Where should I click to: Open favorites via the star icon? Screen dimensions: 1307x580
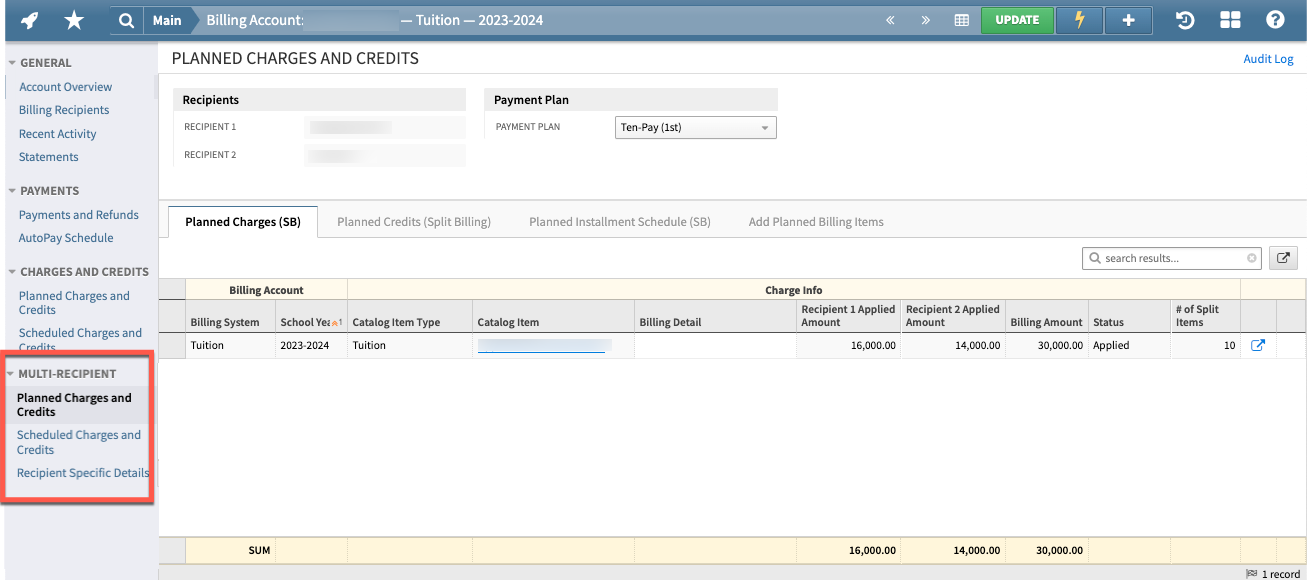coord(74,20)
